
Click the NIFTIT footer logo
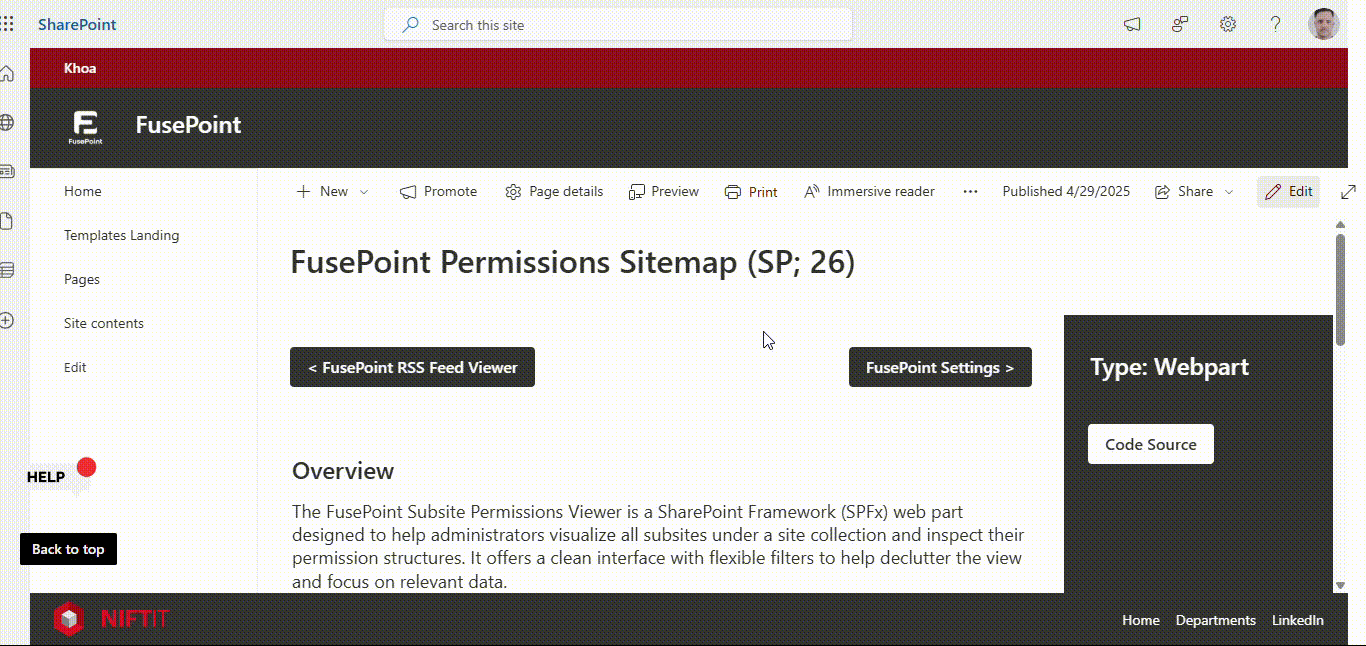click(x=111, y=619)
